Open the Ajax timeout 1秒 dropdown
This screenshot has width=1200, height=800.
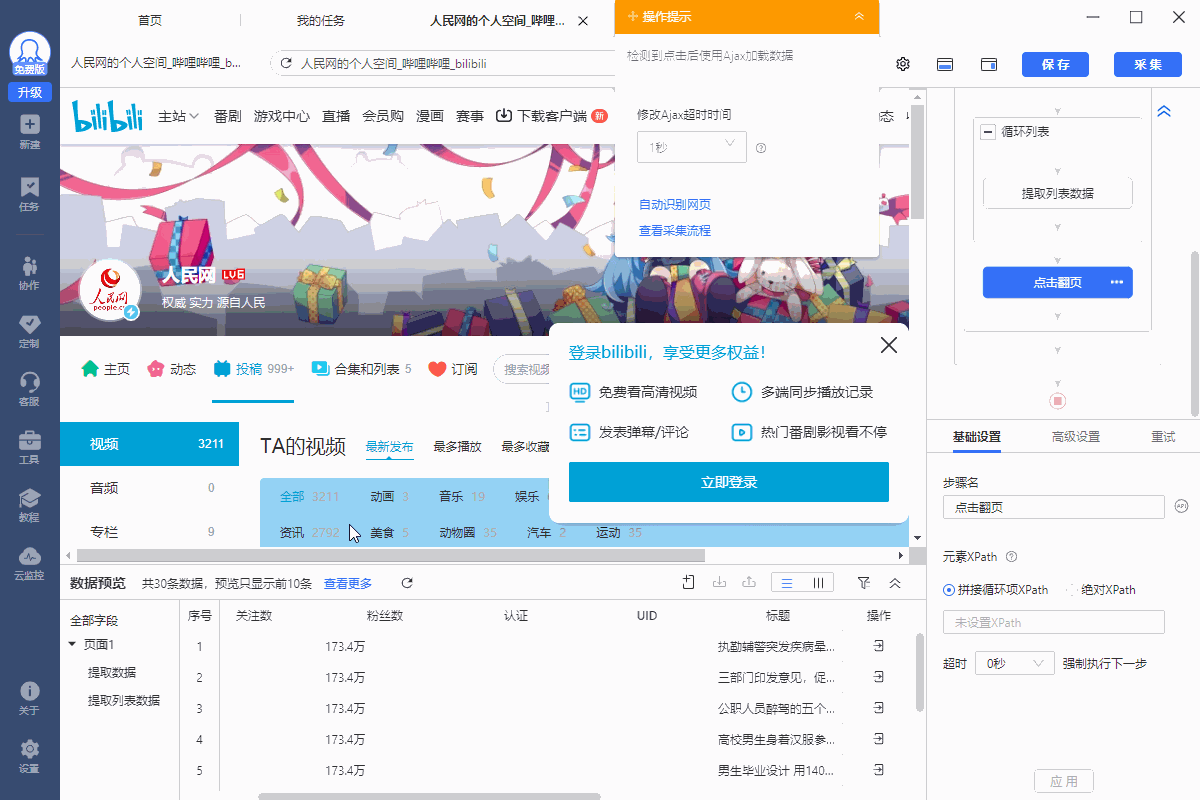[692, 147]
